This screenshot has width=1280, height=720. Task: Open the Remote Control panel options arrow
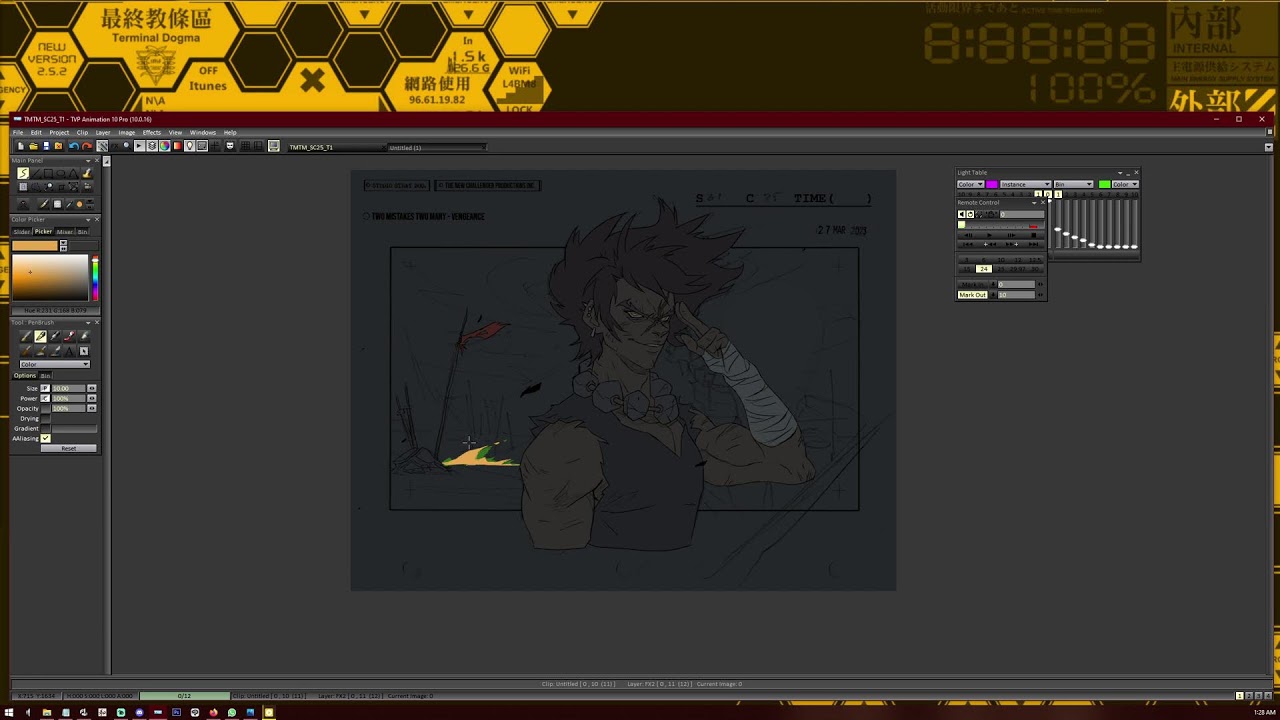pyautogui.click(x=1034, y=203)
